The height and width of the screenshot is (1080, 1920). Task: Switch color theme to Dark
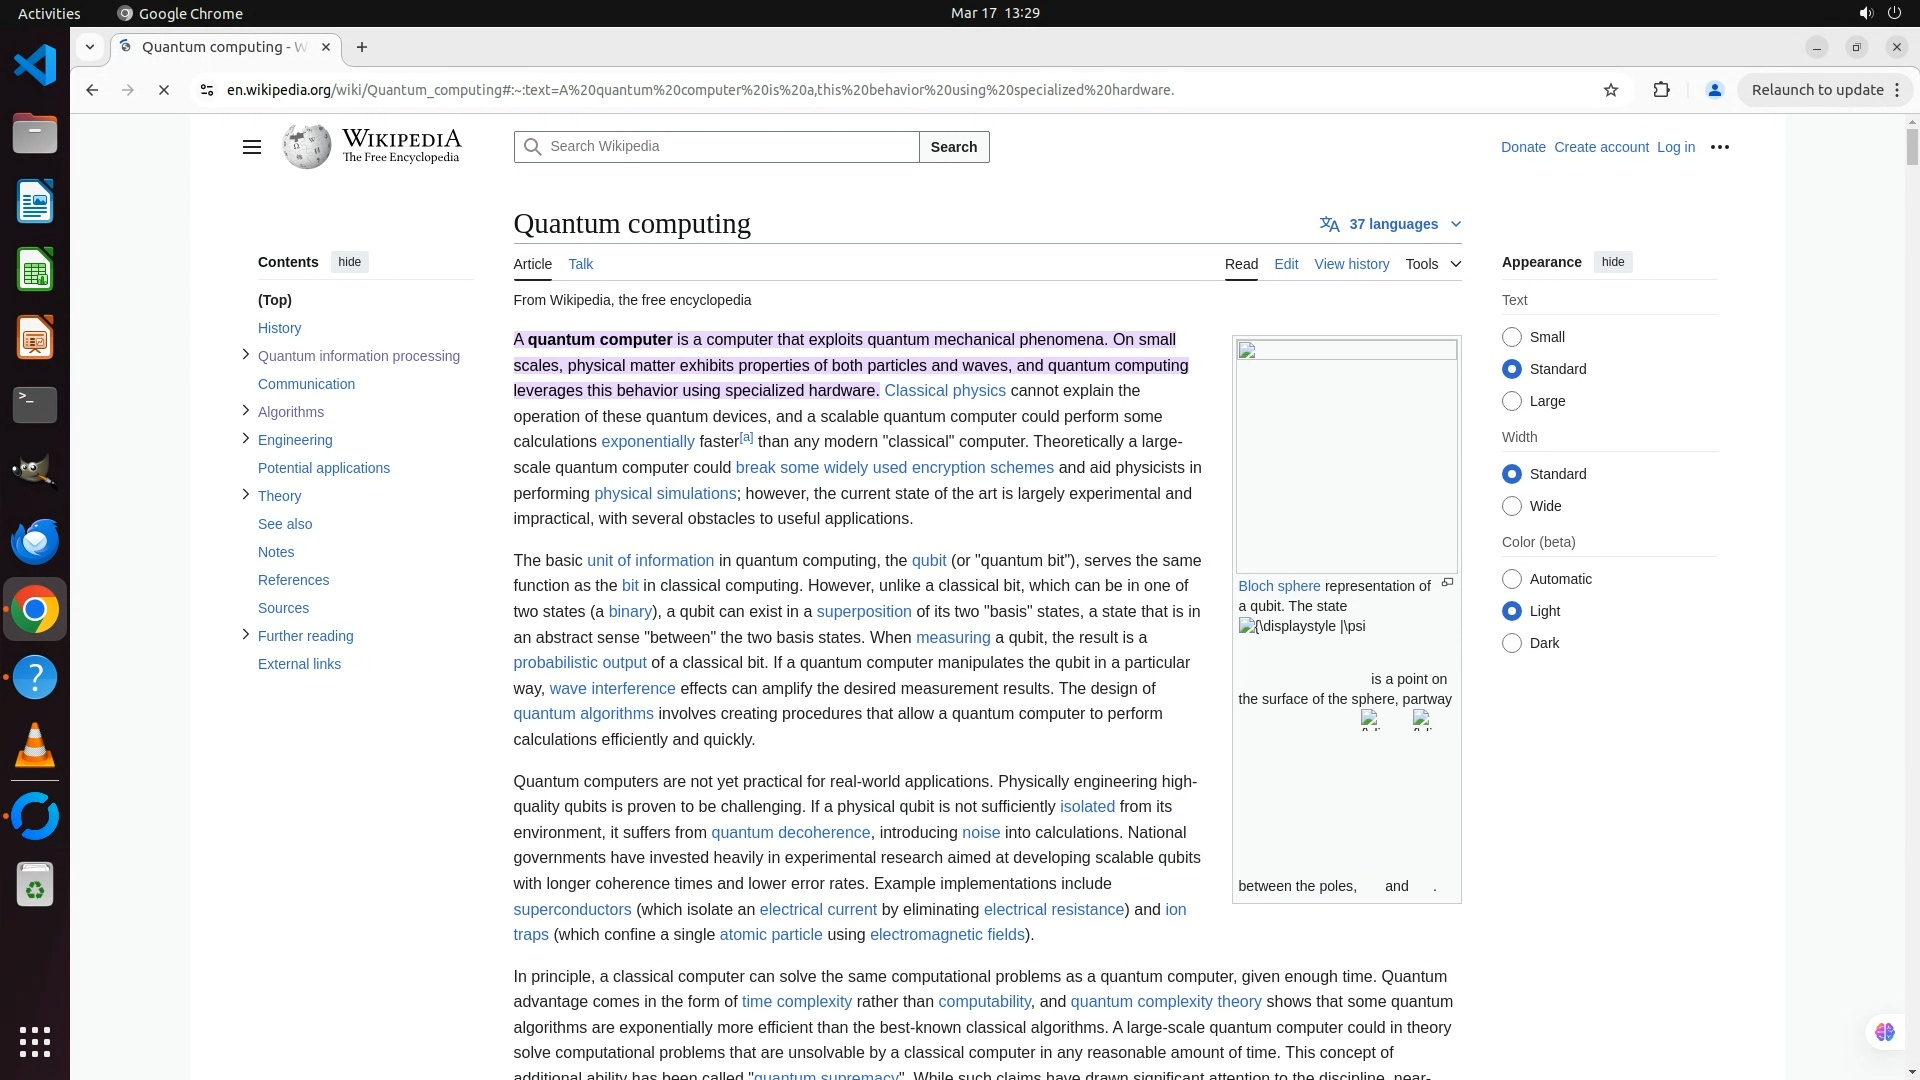point(1512,643)
